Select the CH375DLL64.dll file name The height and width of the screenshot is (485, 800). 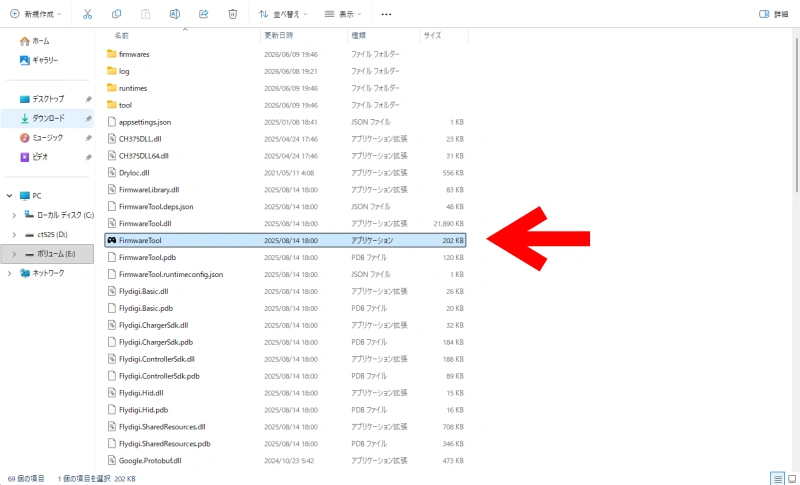pos(144,156)
